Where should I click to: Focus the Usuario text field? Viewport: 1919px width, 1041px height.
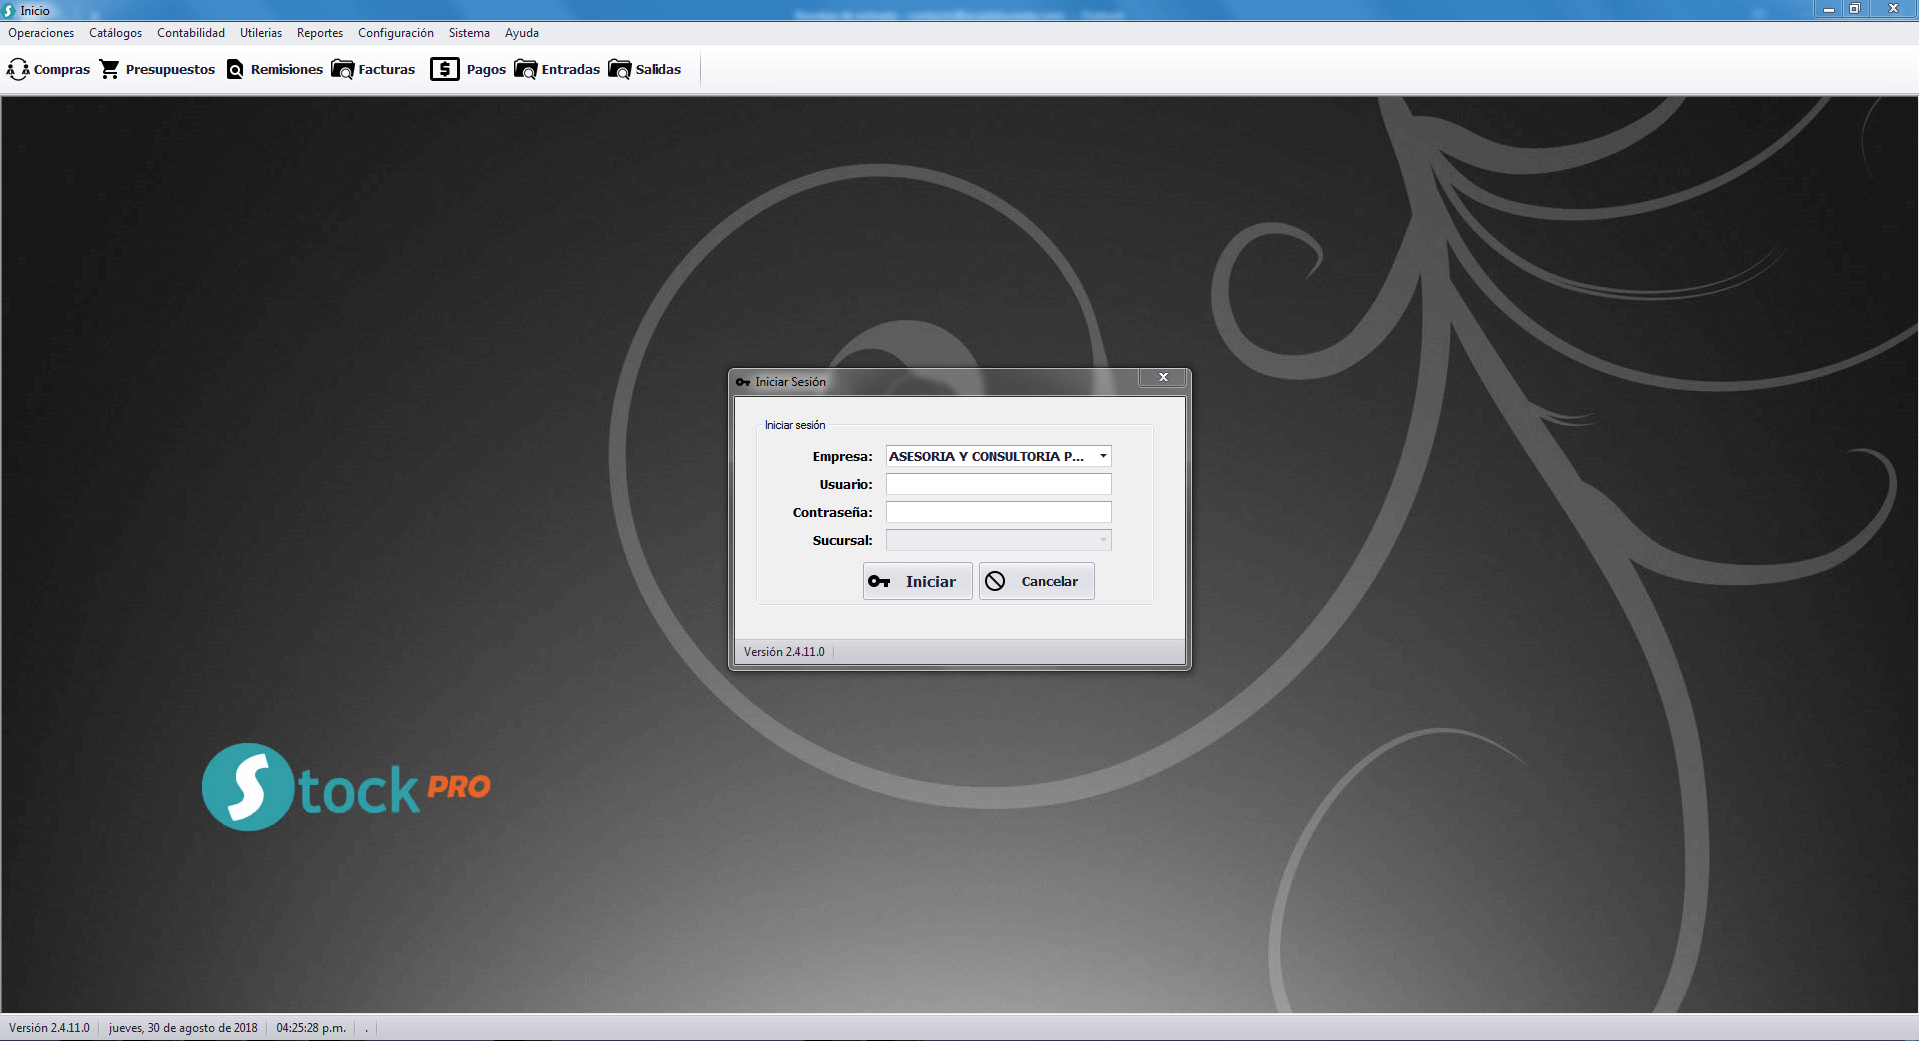998,484
